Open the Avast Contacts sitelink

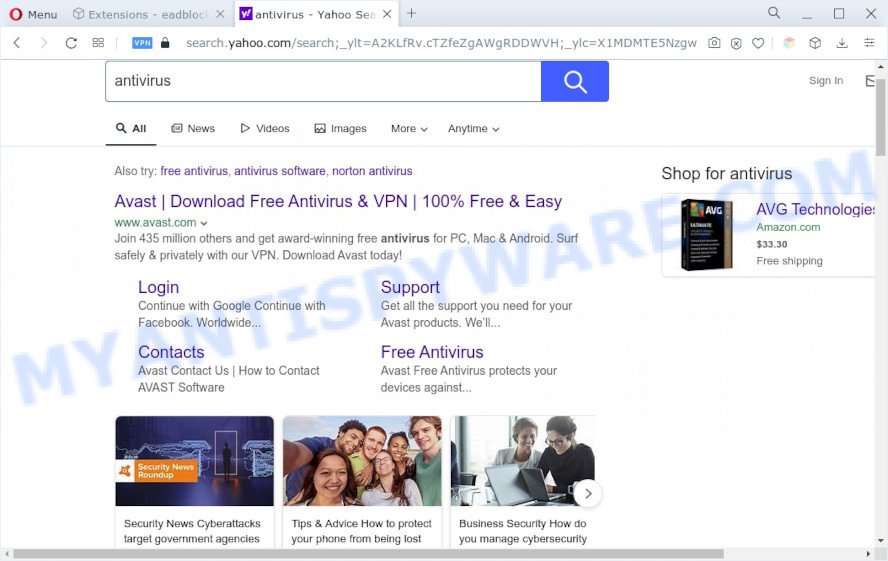coord(171,352)
